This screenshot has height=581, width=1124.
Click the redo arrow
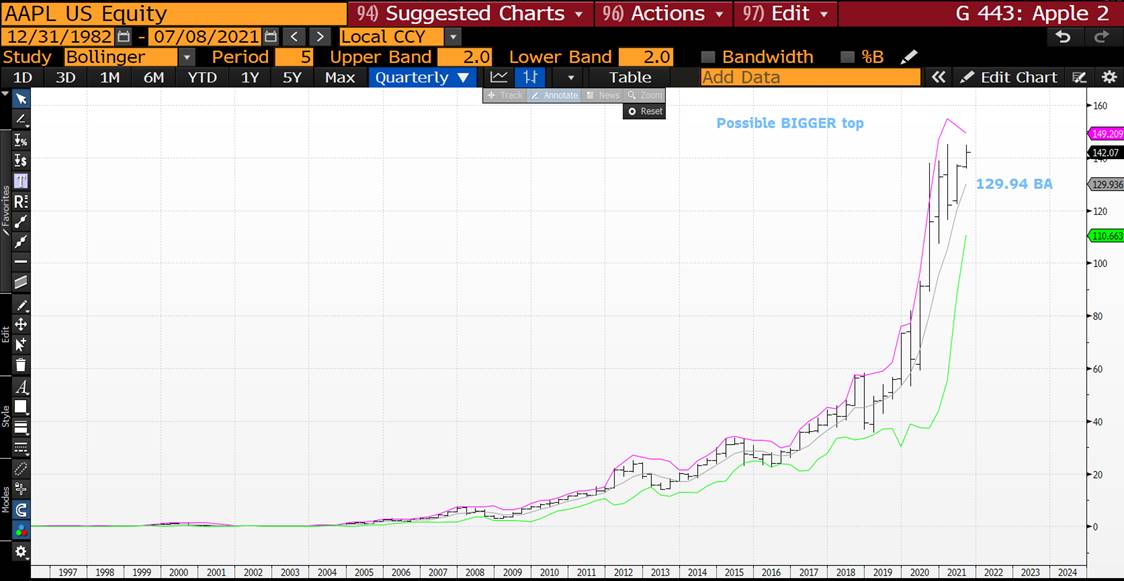point(1100,37)
